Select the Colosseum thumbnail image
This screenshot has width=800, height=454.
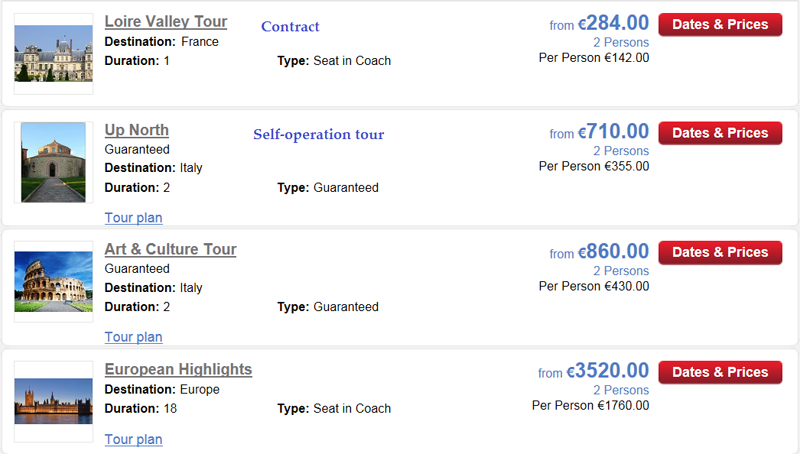54,282
